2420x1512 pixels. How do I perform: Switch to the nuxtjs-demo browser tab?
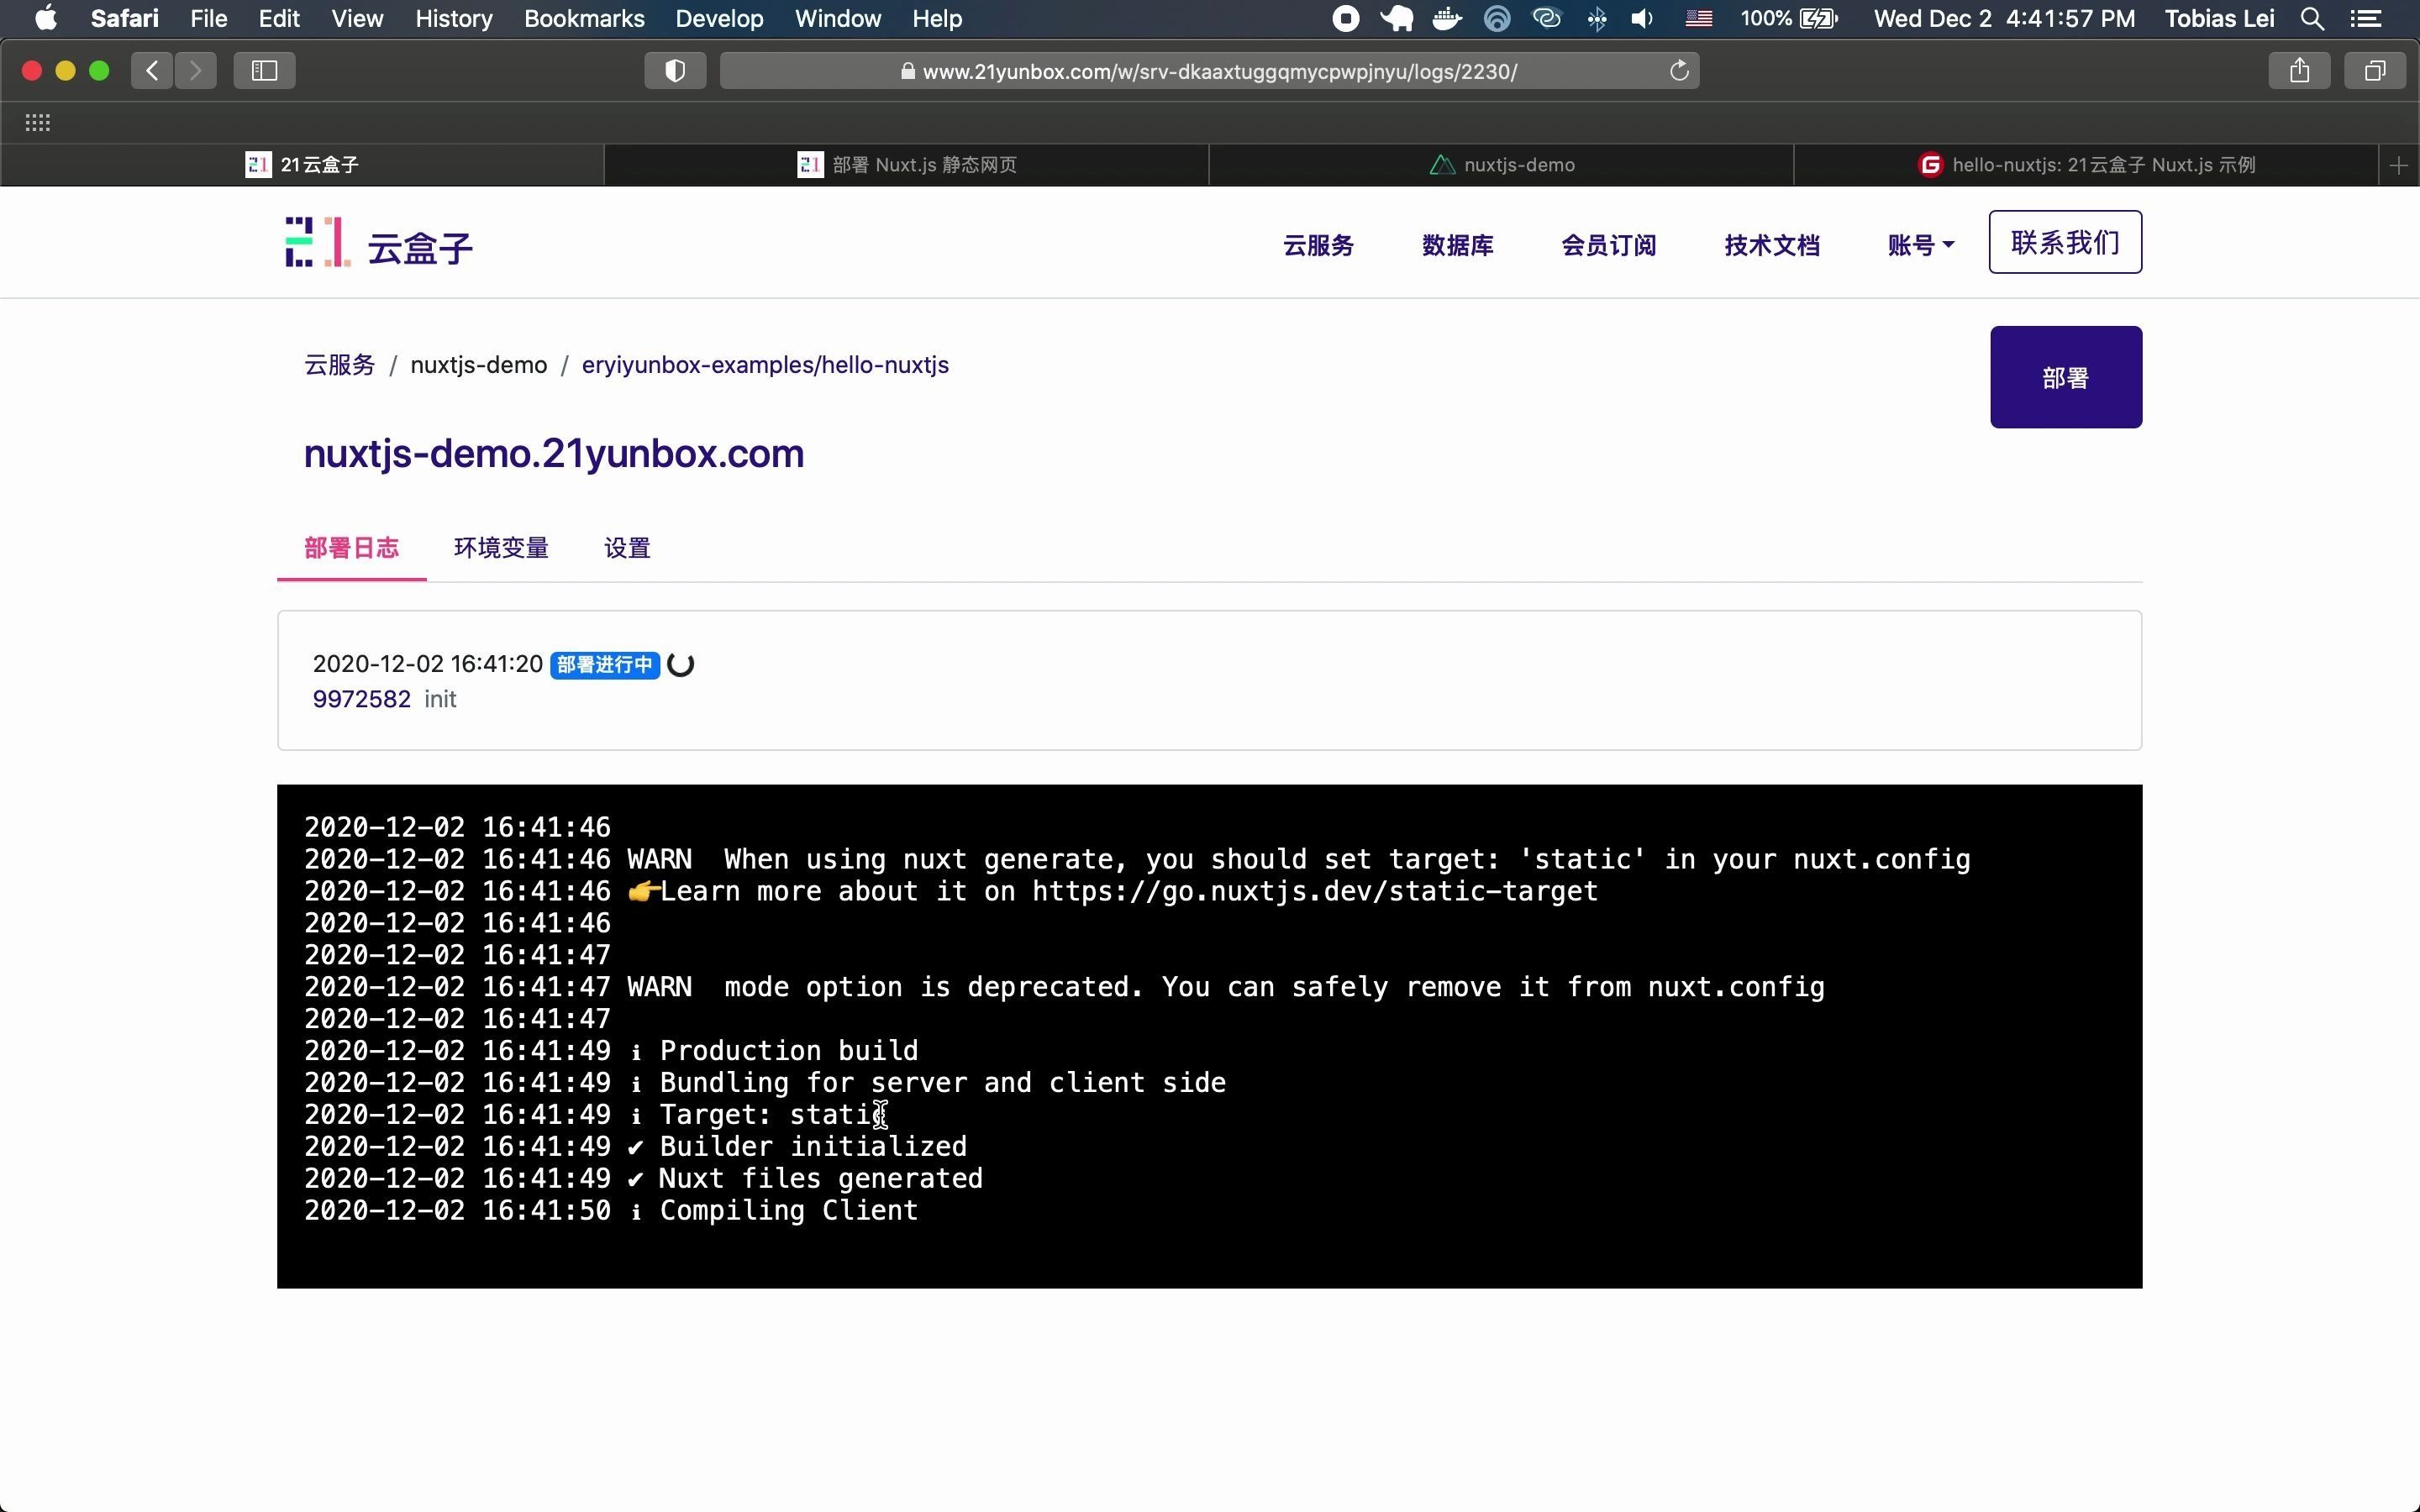click(1501, 165)
